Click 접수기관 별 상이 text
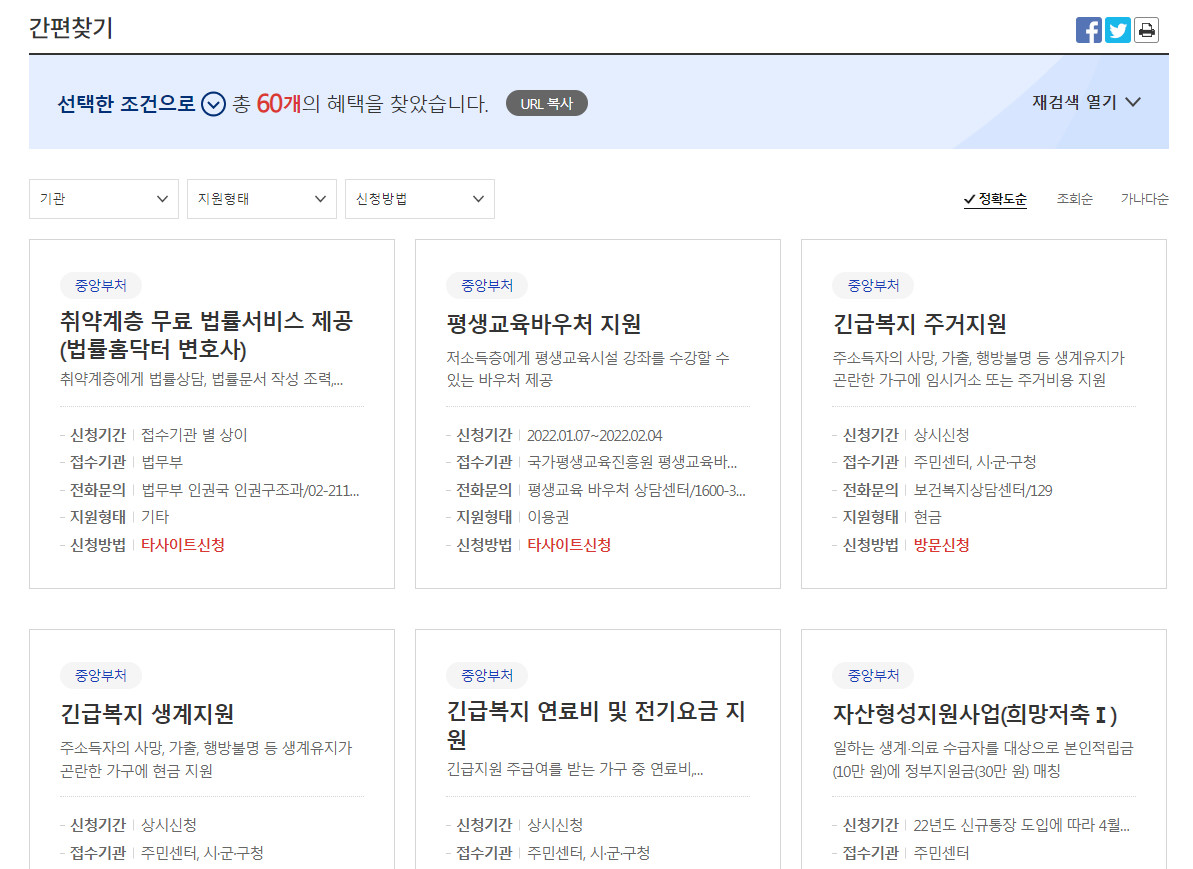 coord(194,435)
